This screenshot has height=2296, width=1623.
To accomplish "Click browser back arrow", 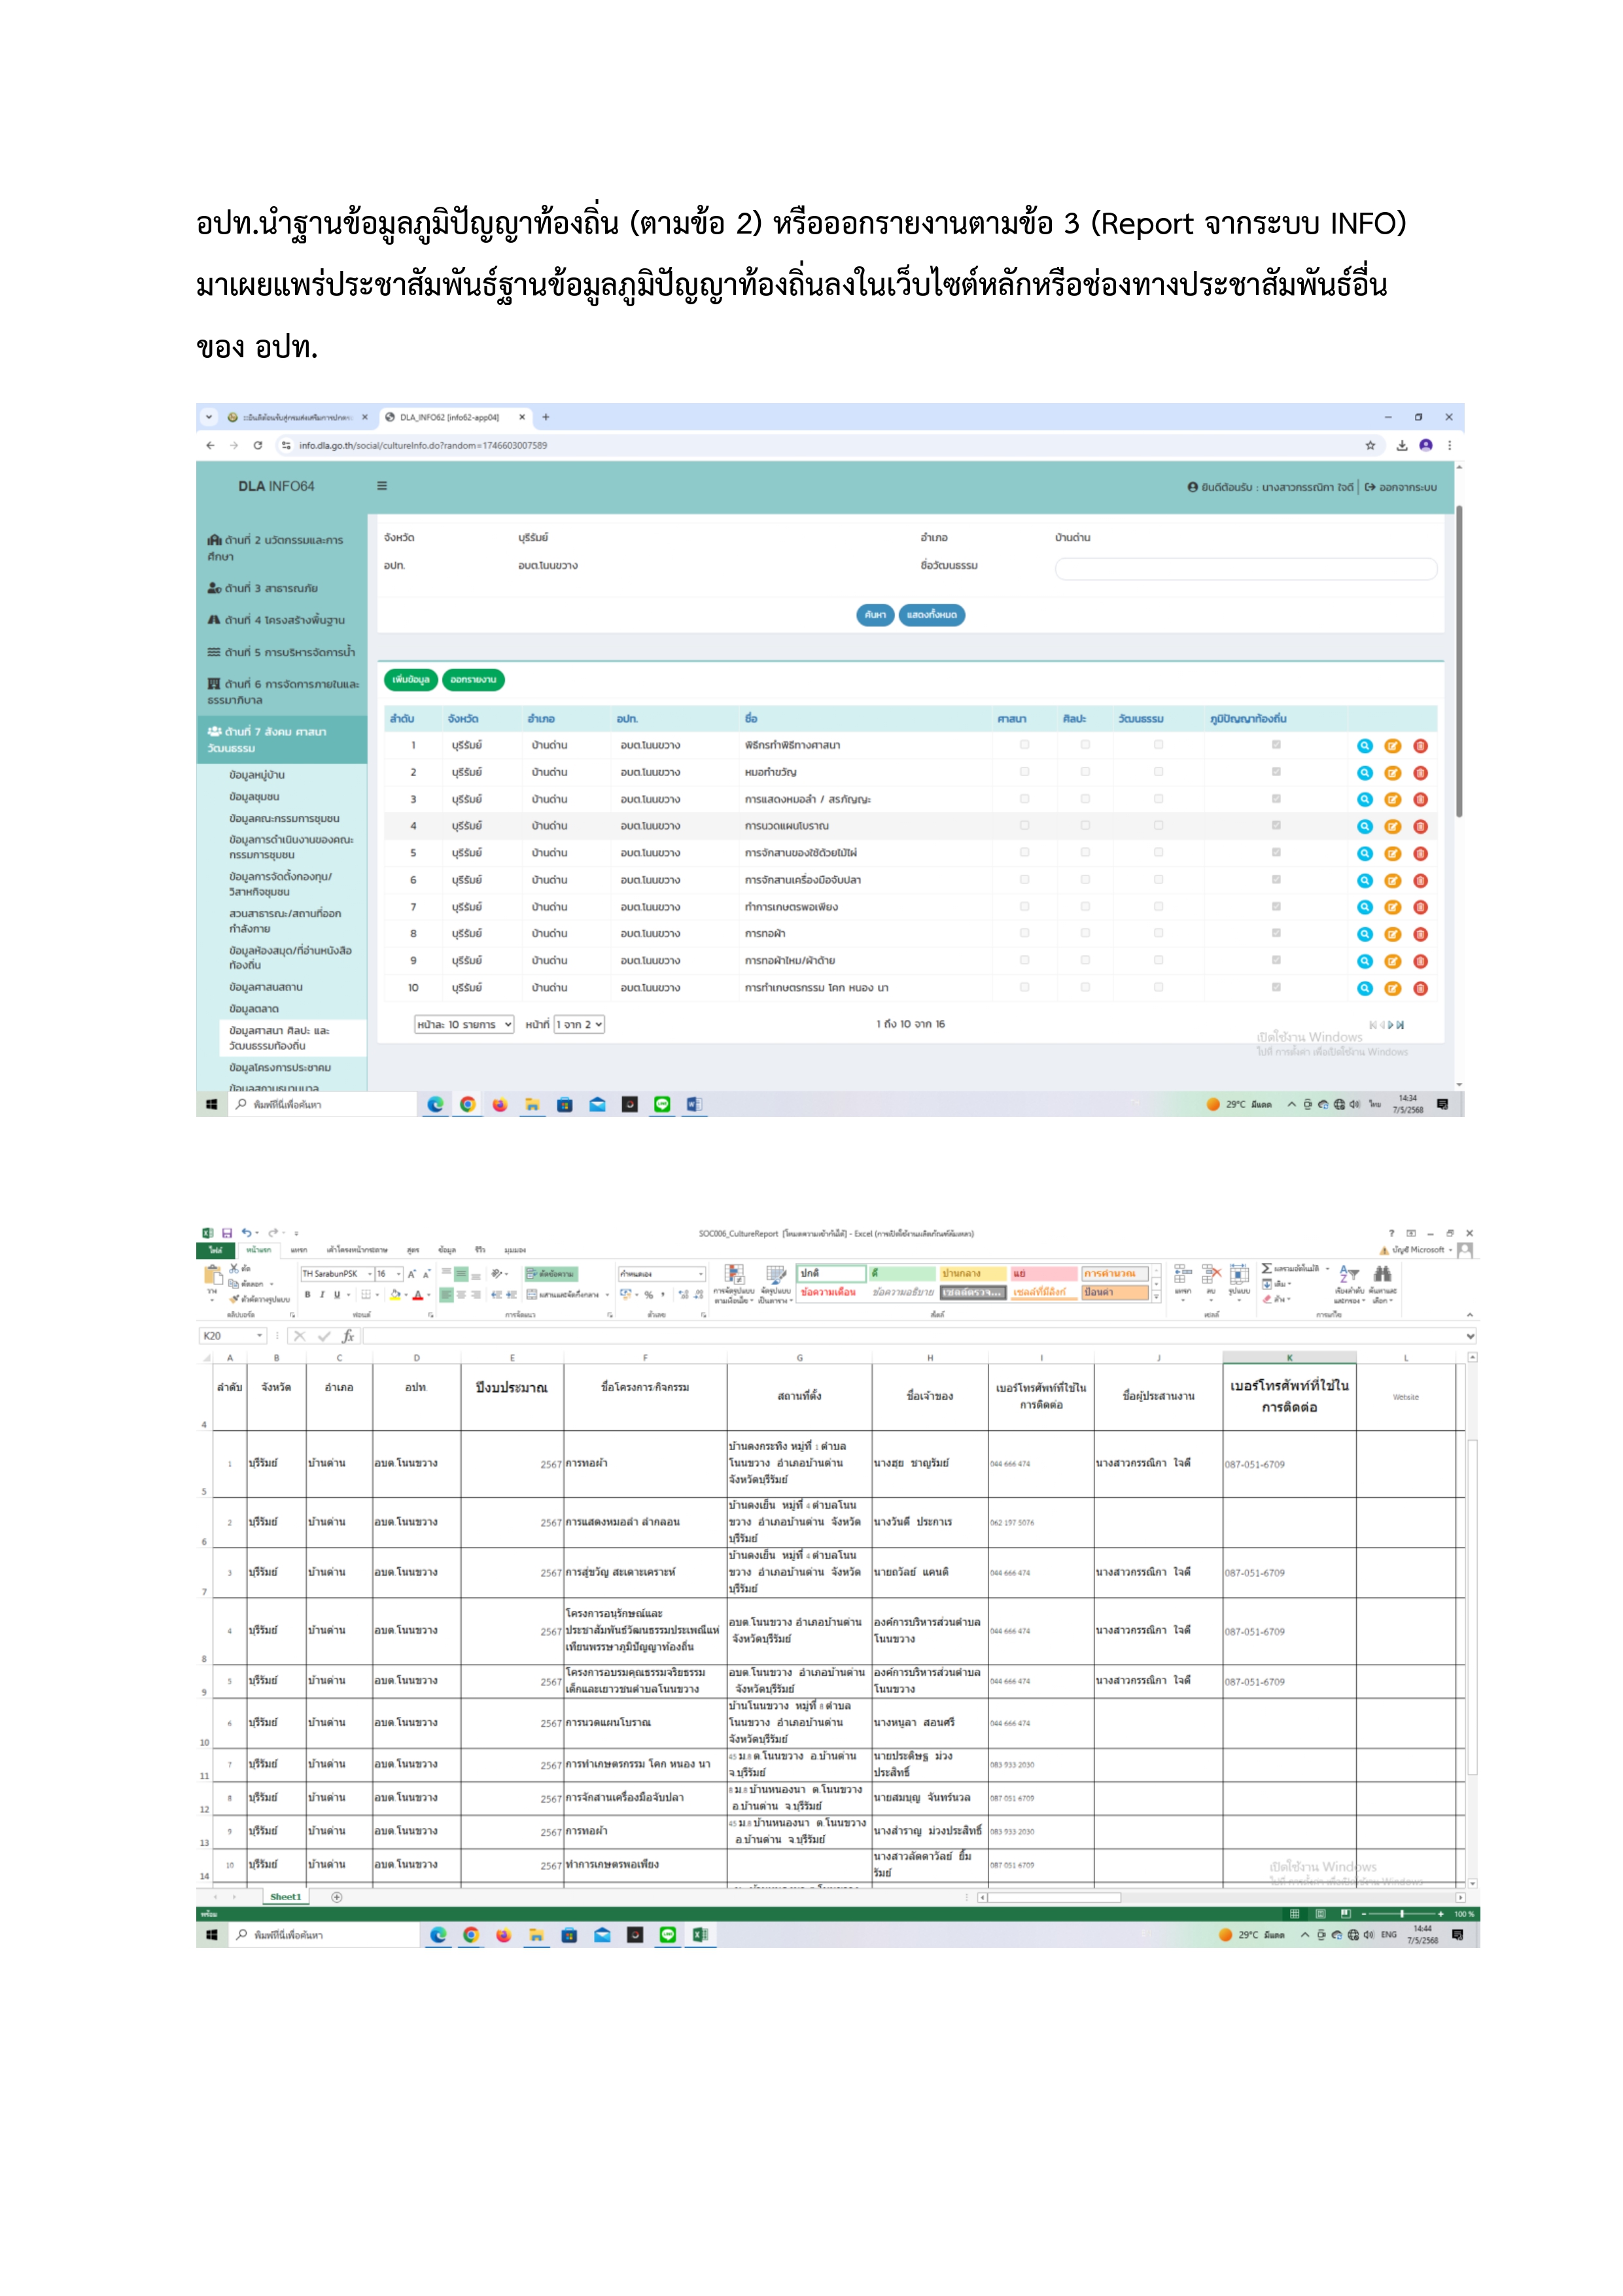I will (210, 446).
